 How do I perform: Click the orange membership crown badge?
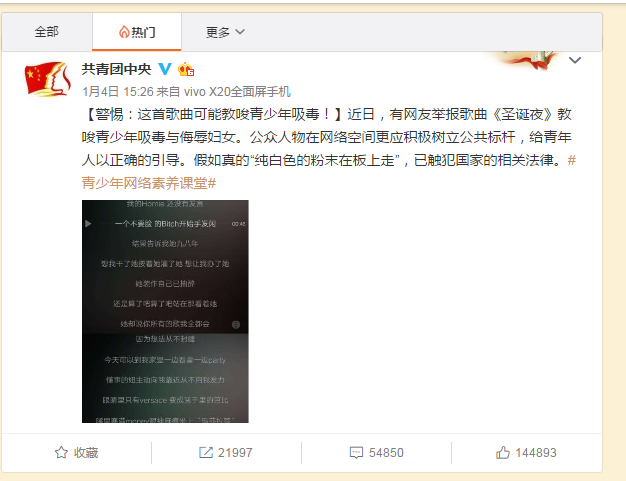(186, 69)
